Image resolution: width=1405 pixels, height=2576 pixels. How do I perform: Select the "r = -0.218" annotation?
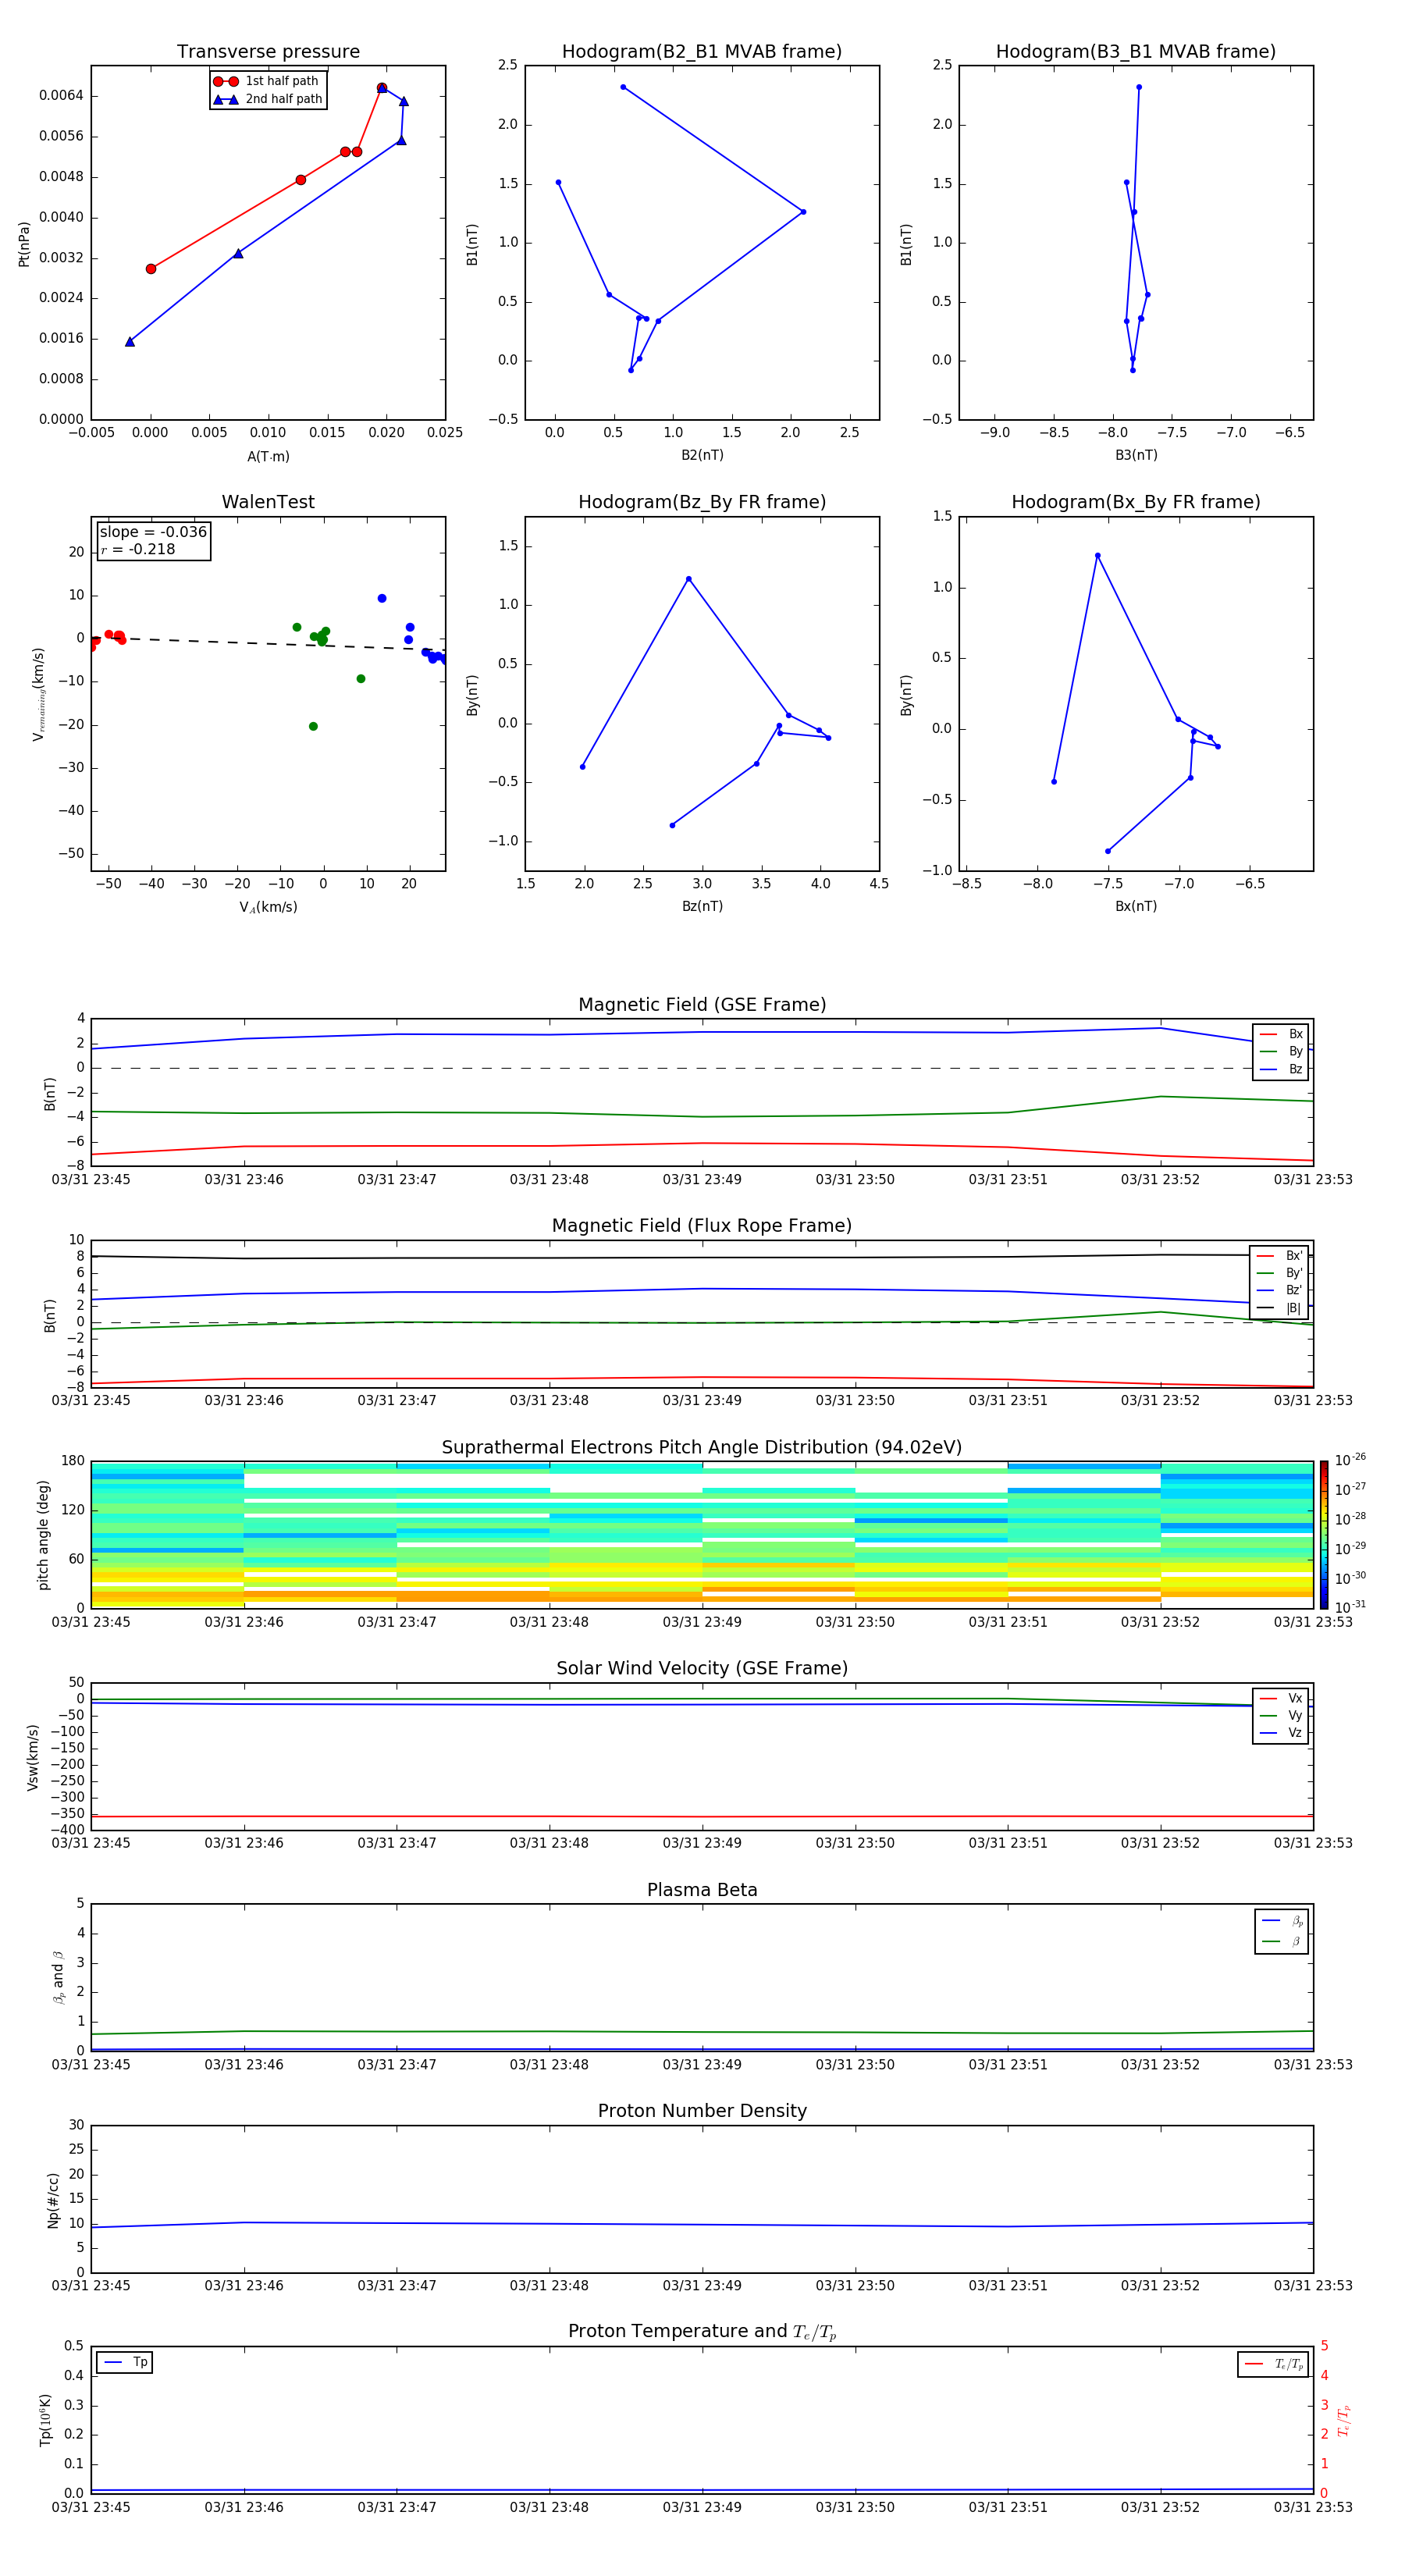tap(138, 549)
